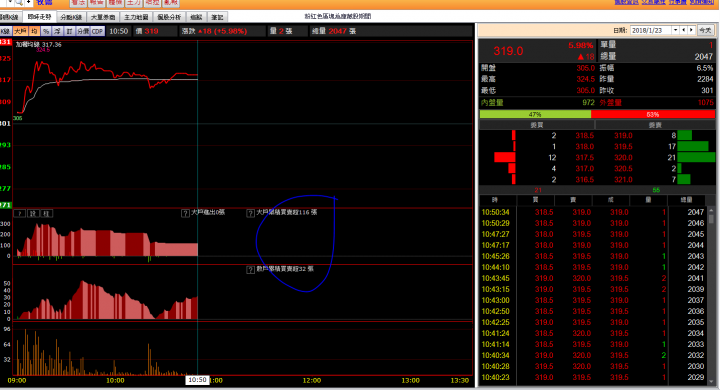Screen dimensions: 720x390
Task: Toggle the % percentage display button
Action: click(46, 31)
